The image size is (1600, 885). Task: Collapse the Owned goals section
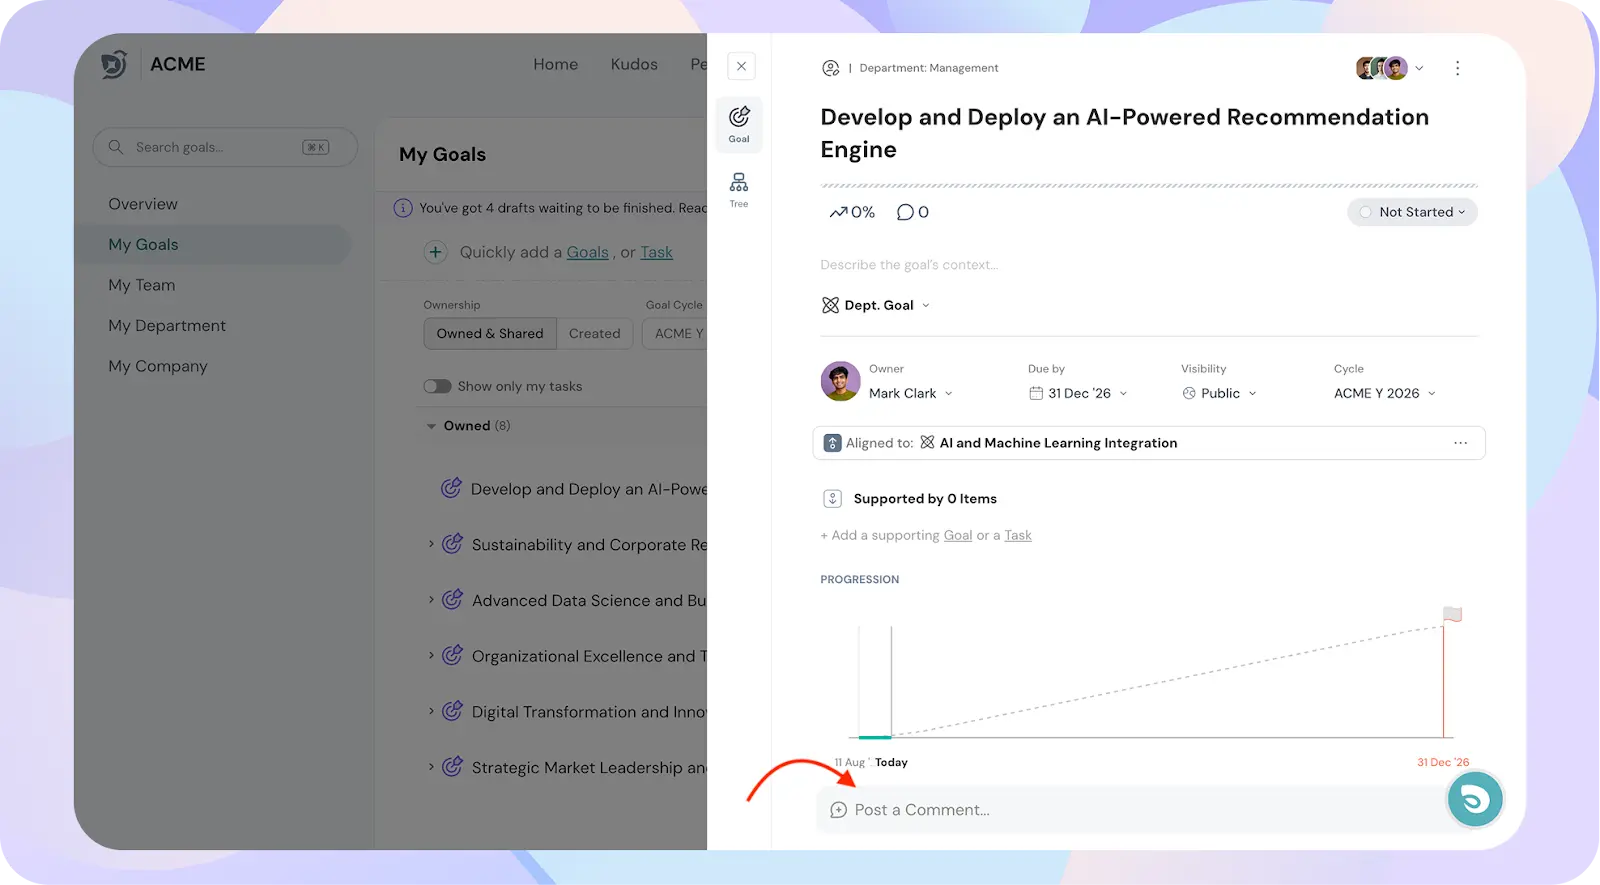tap(432, 426)
